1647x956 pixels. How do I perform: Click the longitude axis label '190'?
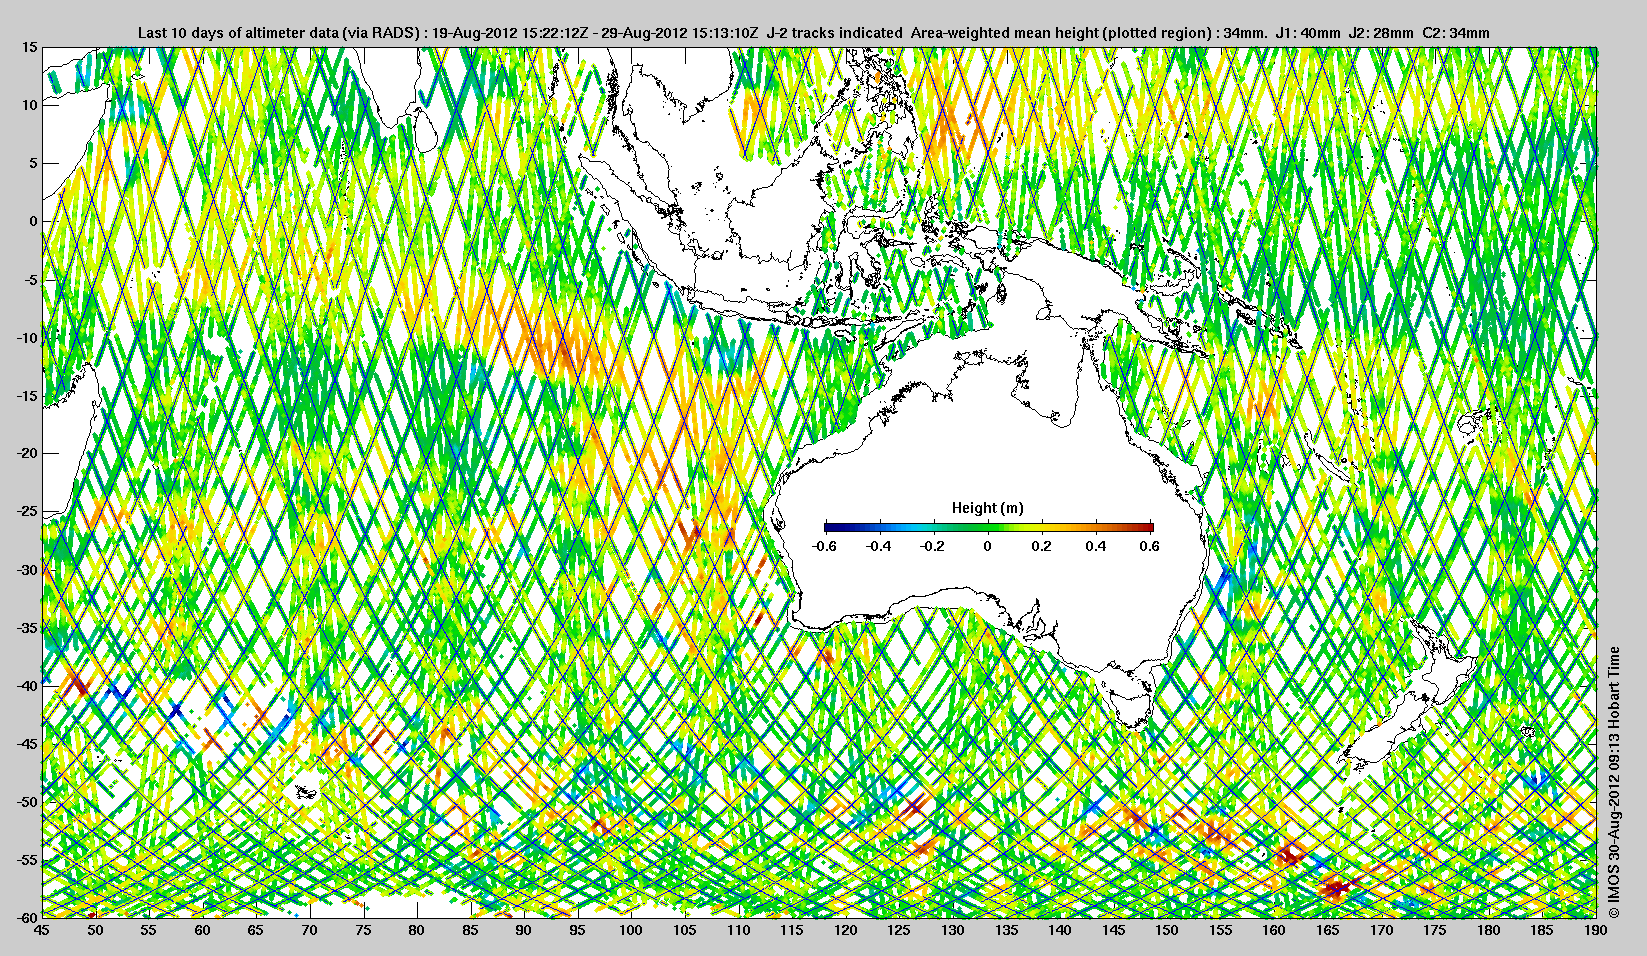point(1595,930)
